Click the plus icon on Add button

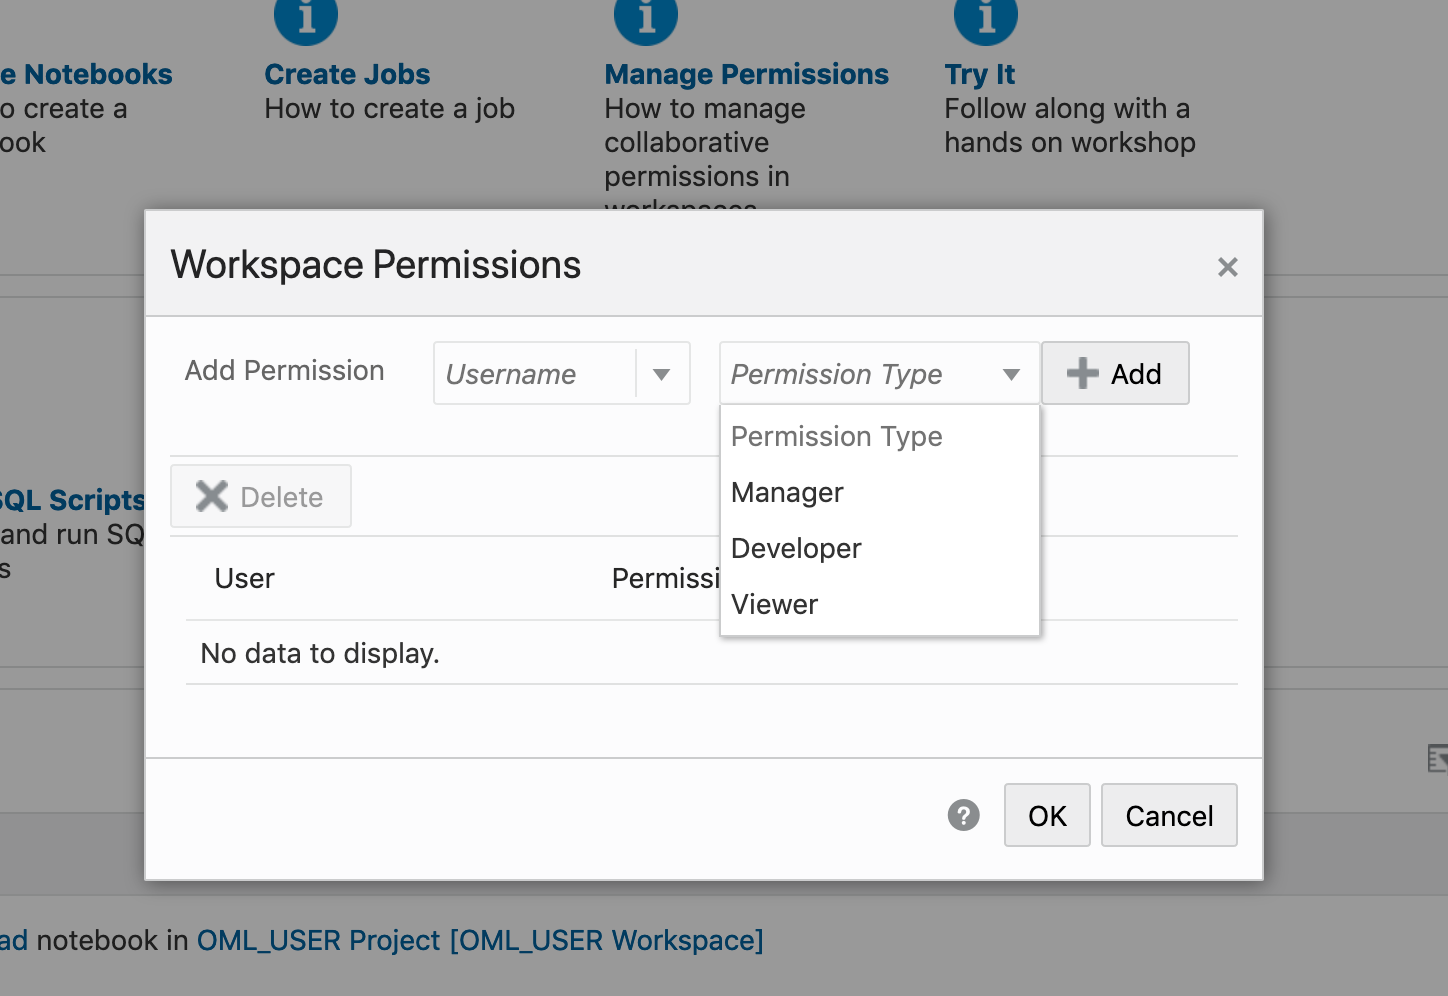pyautogui.click(x=1082, y=373)
